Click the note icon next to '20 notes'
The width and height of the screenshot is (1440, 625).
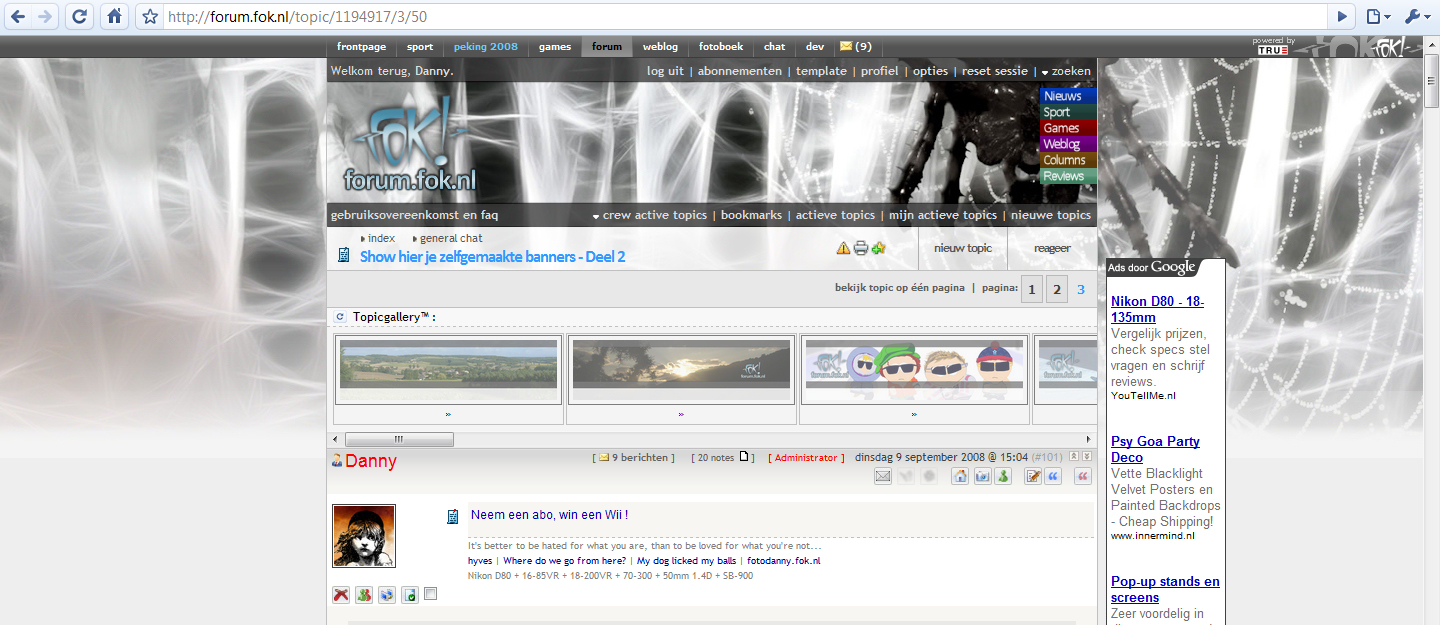click(743, 457)
